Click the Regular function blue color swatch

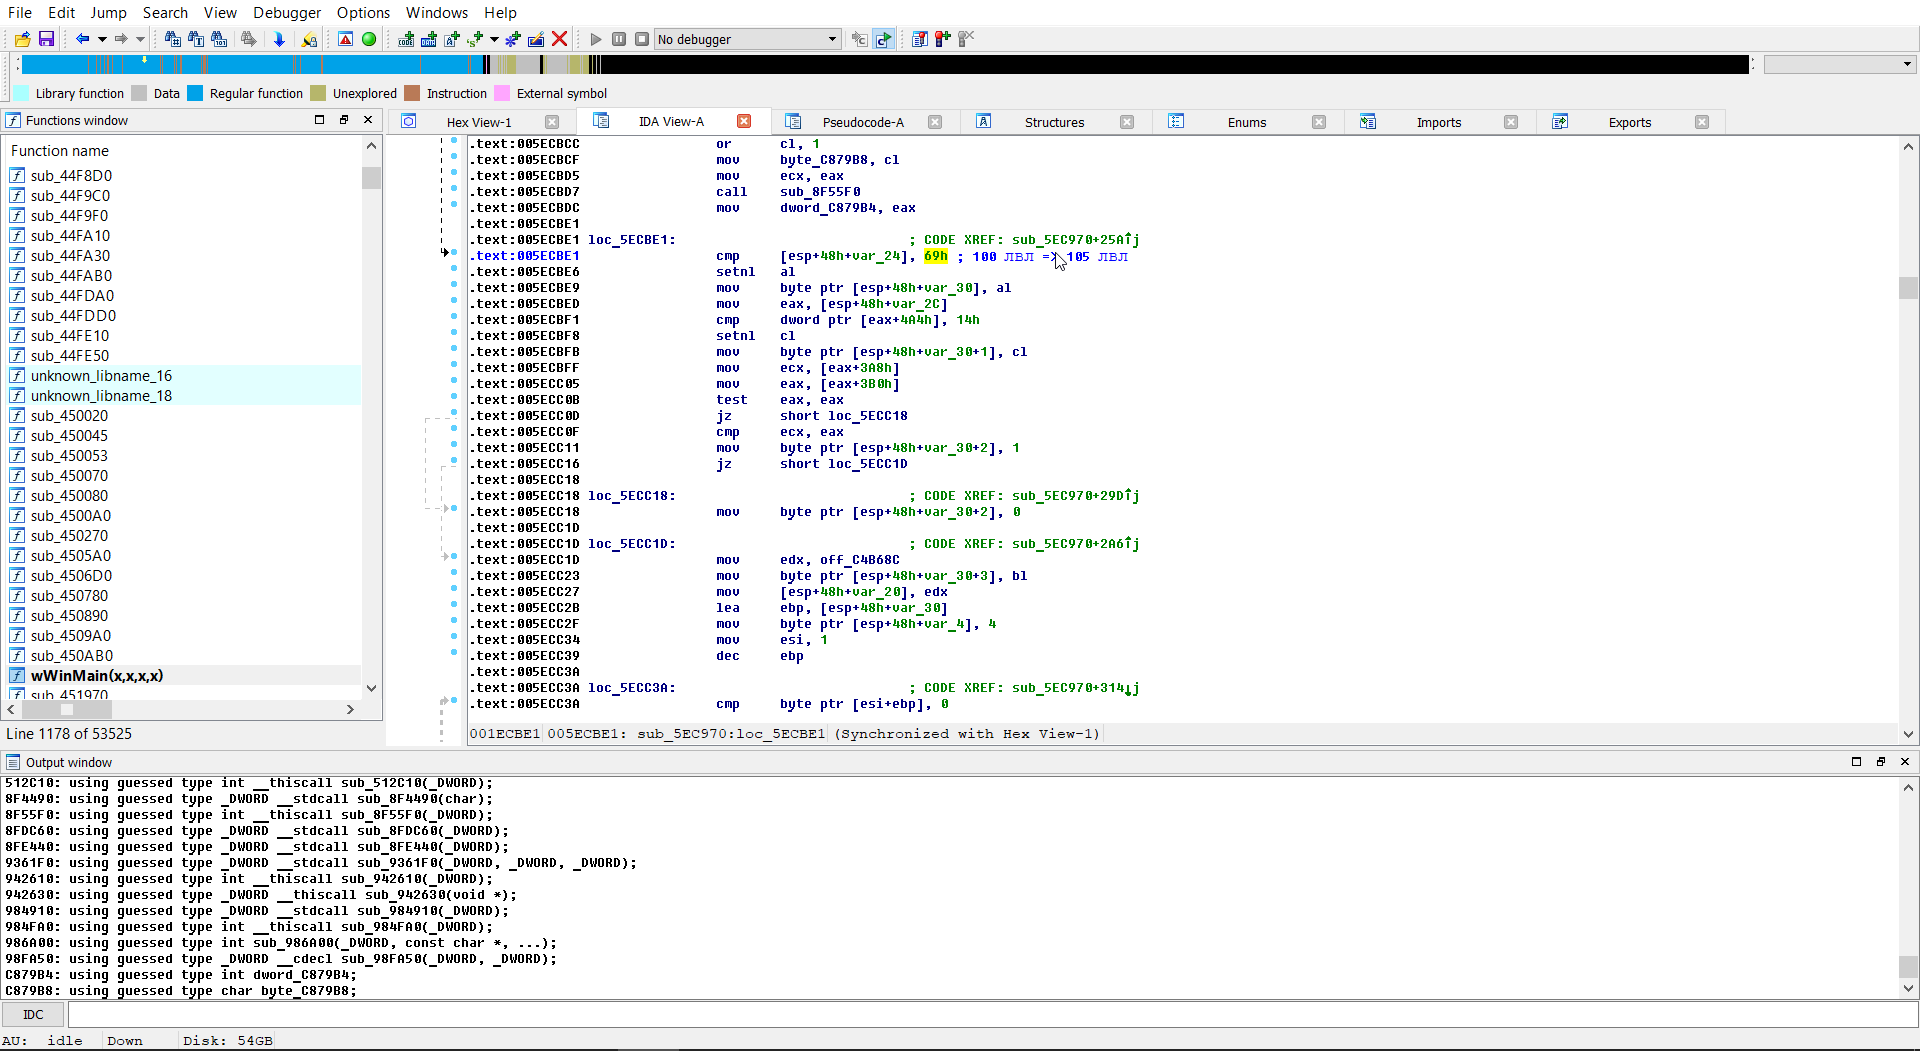[x=195, y=93]
